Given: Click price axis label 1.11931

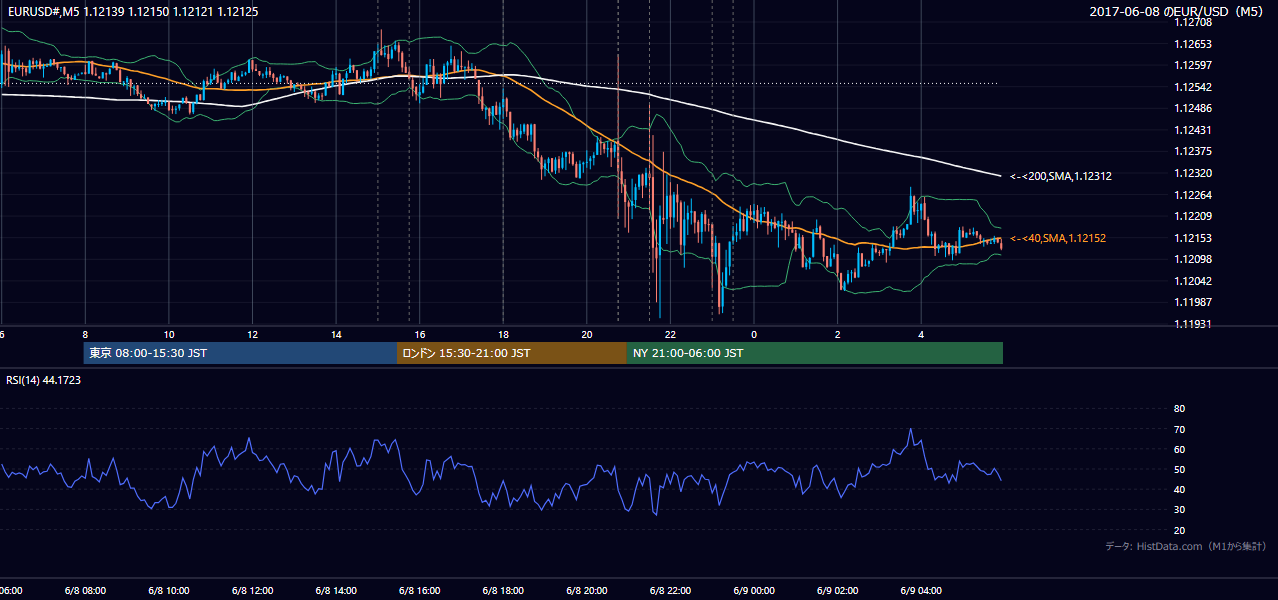Looking at the screenshot, I should point(1192,324).
